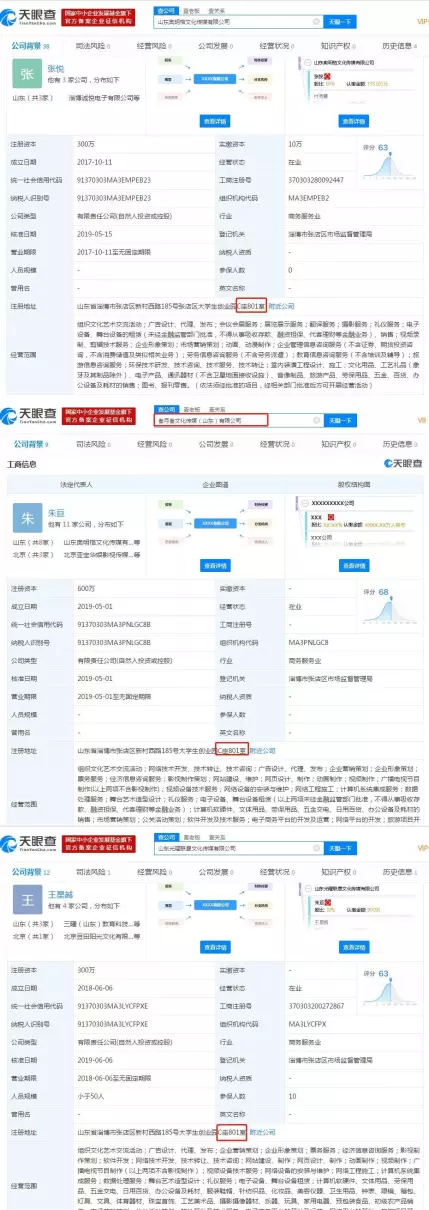The image size is (429, 1210).
Task: Click establishment date 2017-10-11 beside 成立日期
Action: pos(97,161)
